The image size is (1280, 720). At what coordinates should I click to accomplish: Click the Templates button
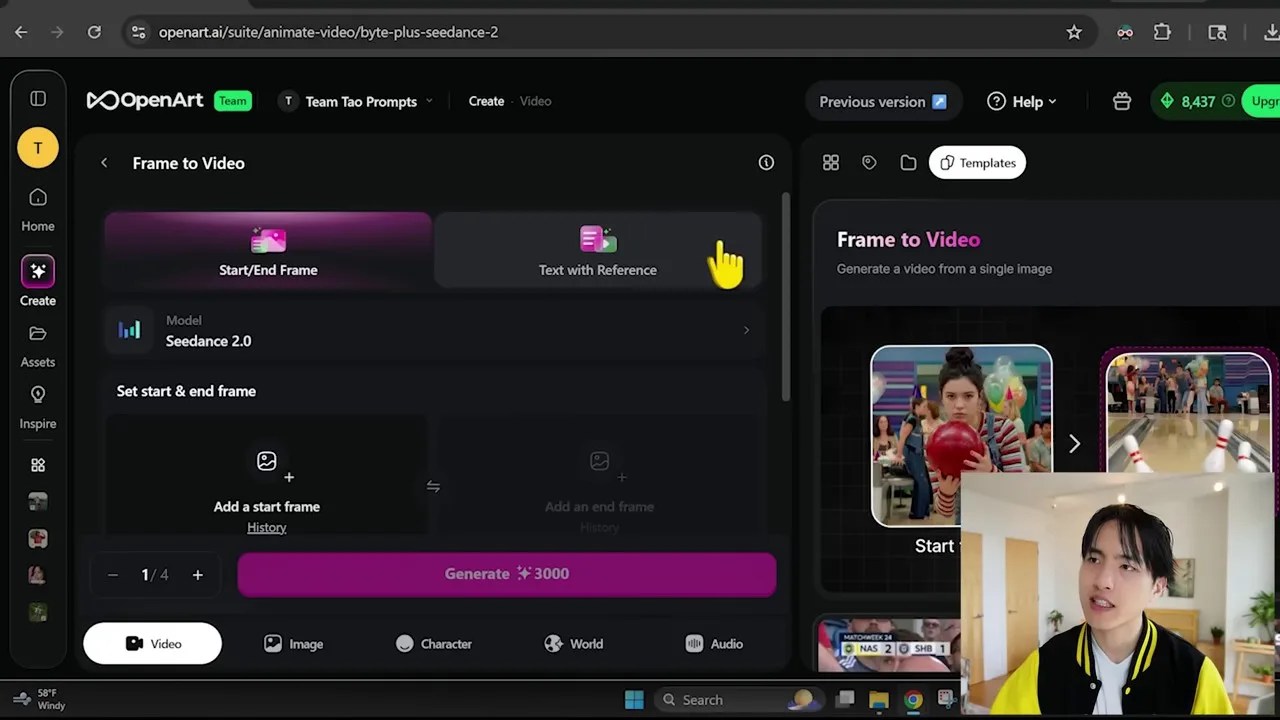(977, 162)
